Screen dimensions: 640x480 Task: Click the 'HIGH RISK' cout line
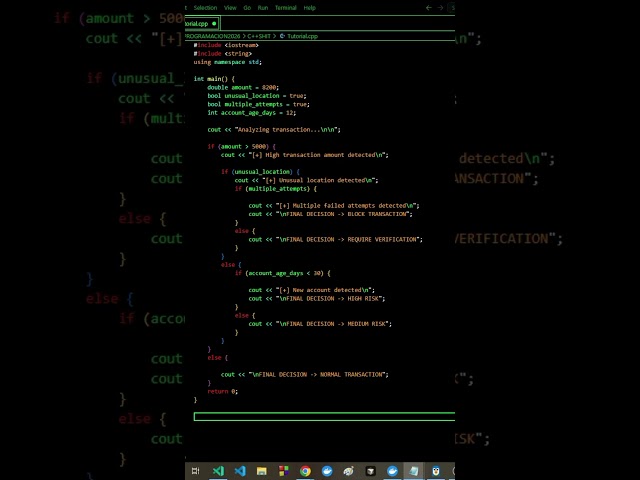(x=317, y=299)
